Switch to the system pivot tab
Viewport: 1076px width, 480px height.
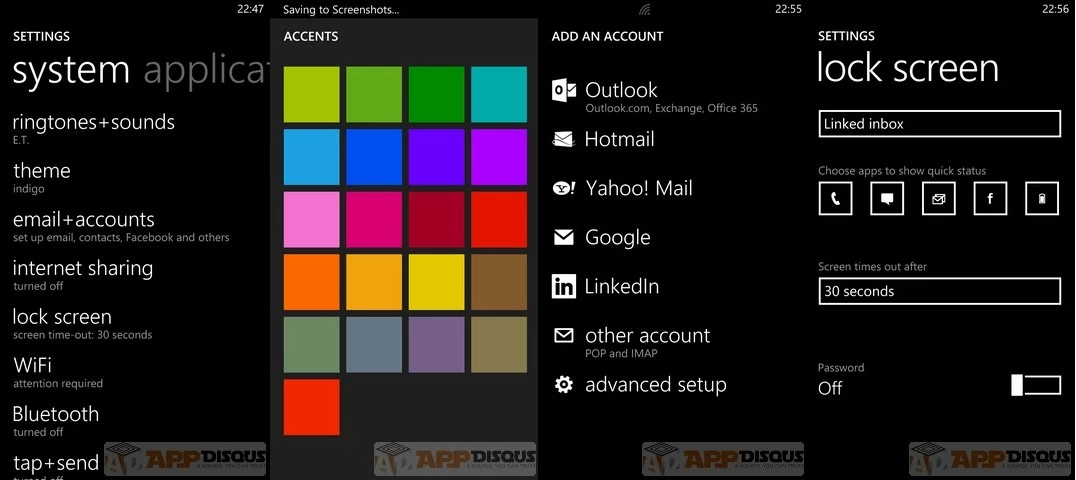point(71,69)
